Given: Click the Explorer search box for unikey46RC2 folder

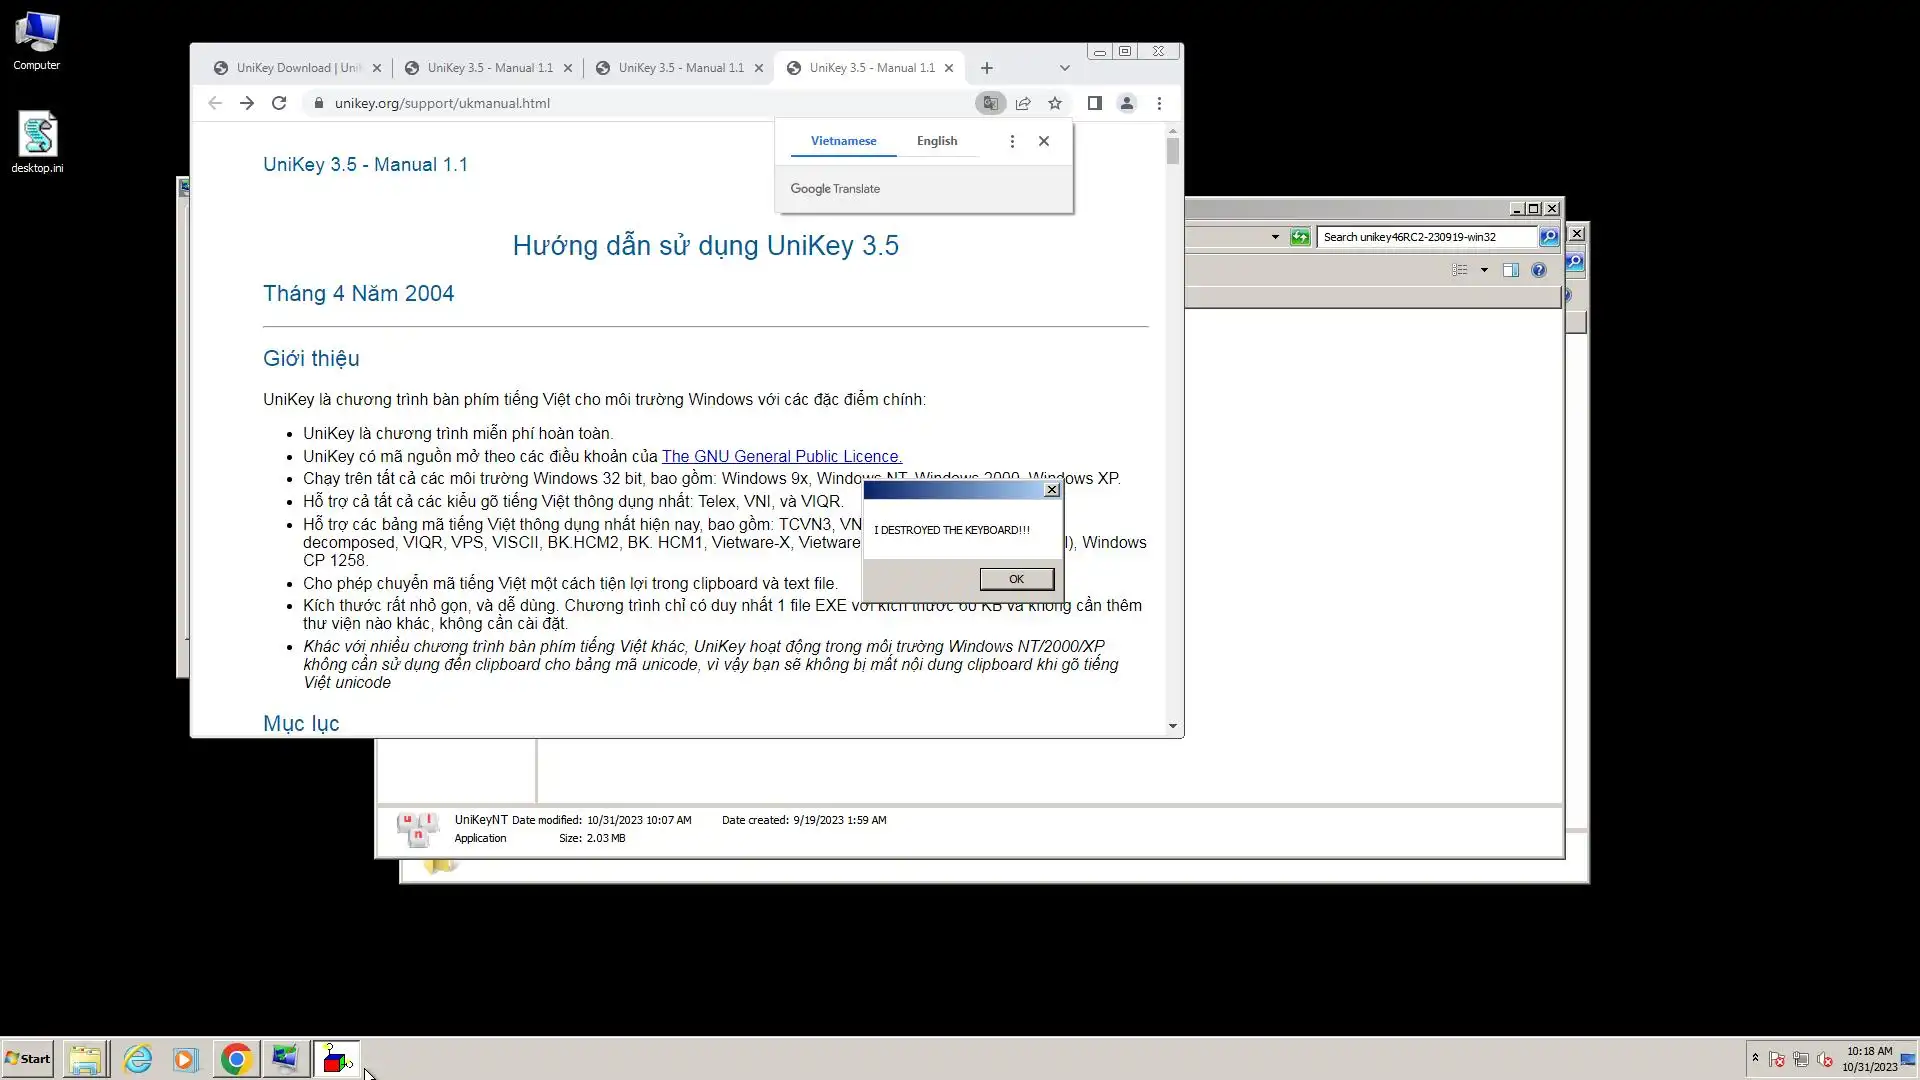Looking at the screenshot, I should pos(1426,237).
